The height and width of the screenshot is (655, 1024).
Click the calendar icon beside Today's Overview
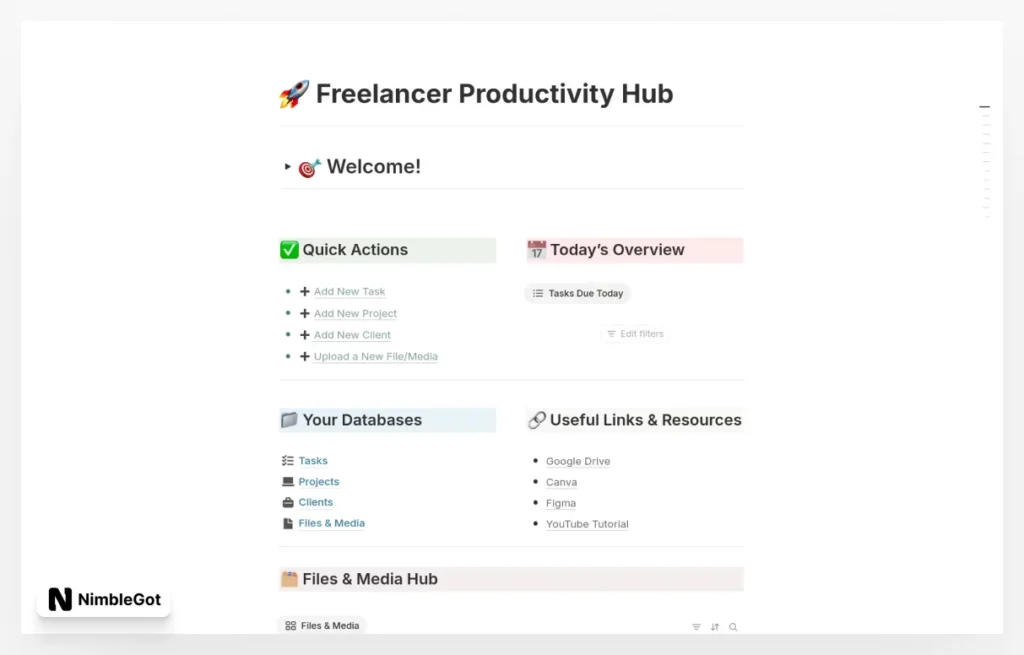pos(535,249)
